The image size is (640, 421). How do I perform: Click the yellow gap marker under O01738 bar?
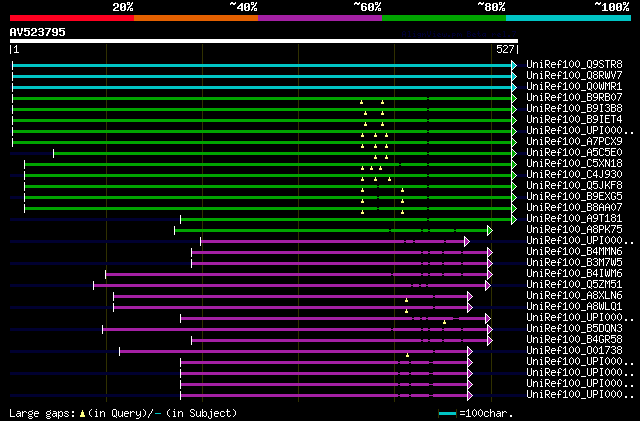click(407, 356)
